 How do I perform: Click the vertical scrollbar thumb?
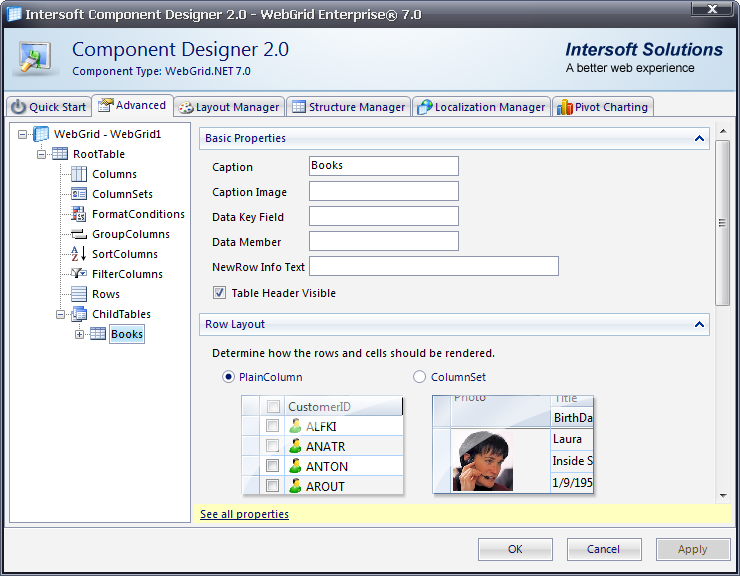722,222
